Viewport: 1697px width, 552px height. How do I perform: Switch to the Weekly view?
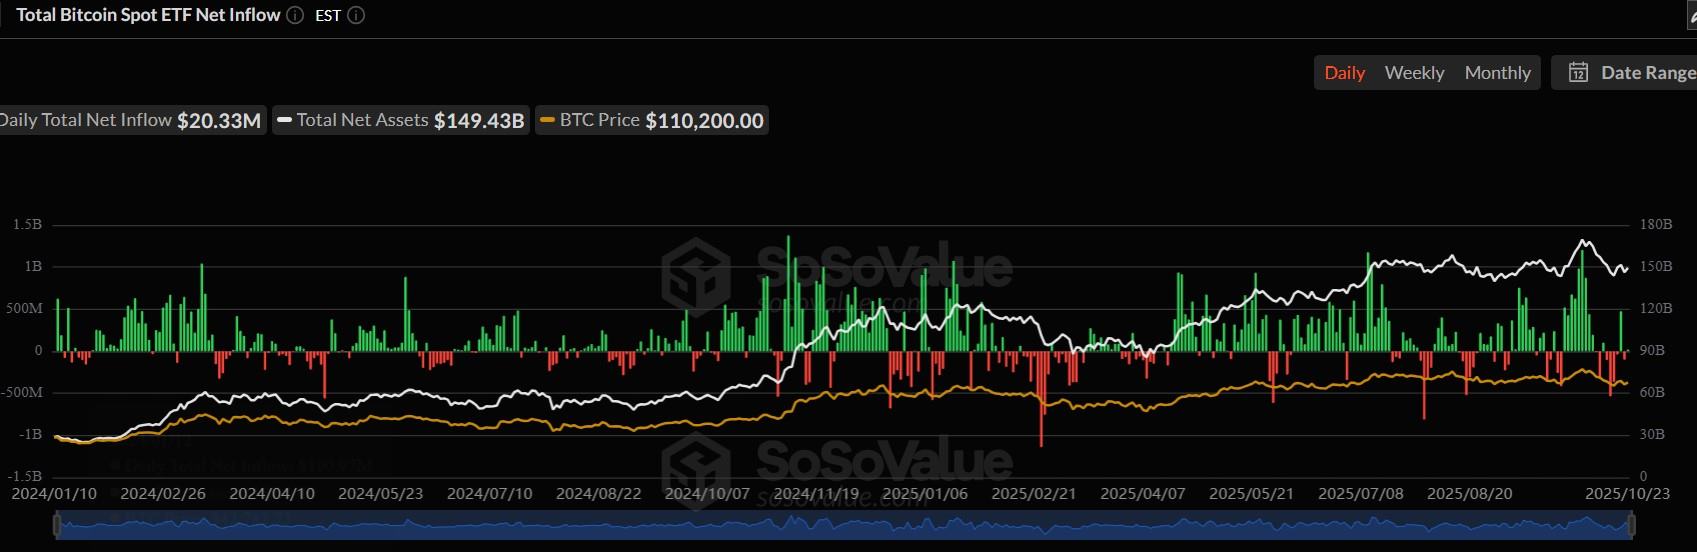click(1414, 72)
